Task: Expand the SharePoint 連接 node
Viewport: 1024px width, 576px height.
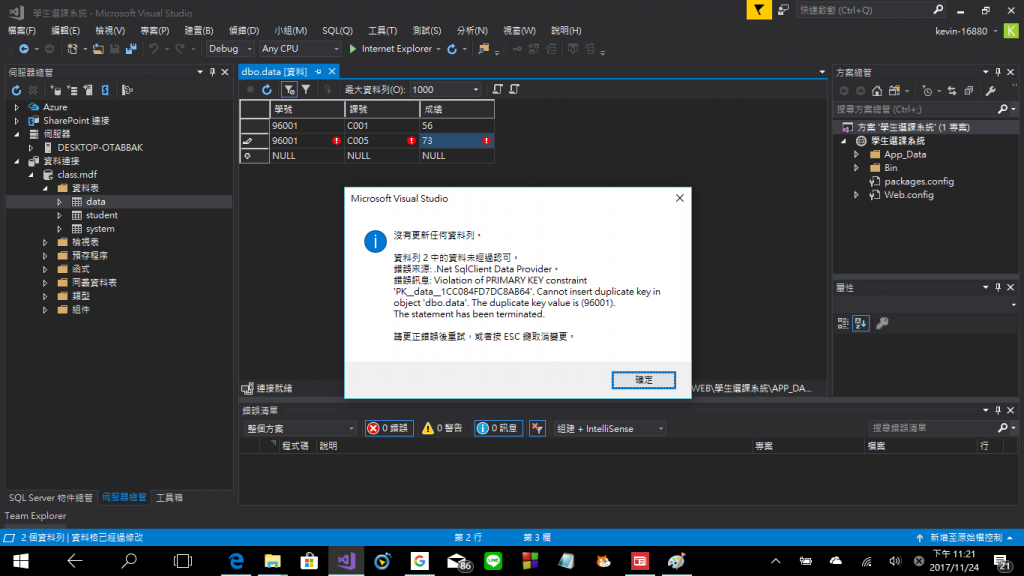Action: click(x=17, y=121)
